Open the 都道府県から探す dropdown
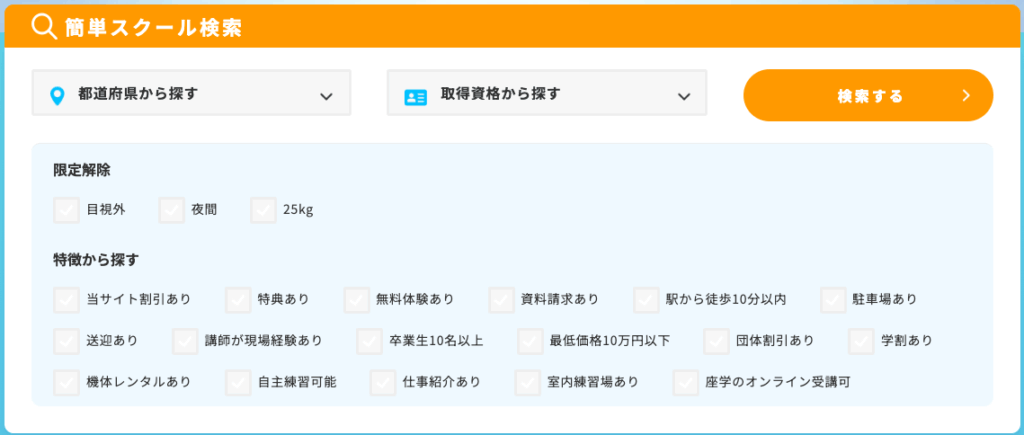Image resolution: width=1024 pixels, height=435 pixels. tap(191, 94)
